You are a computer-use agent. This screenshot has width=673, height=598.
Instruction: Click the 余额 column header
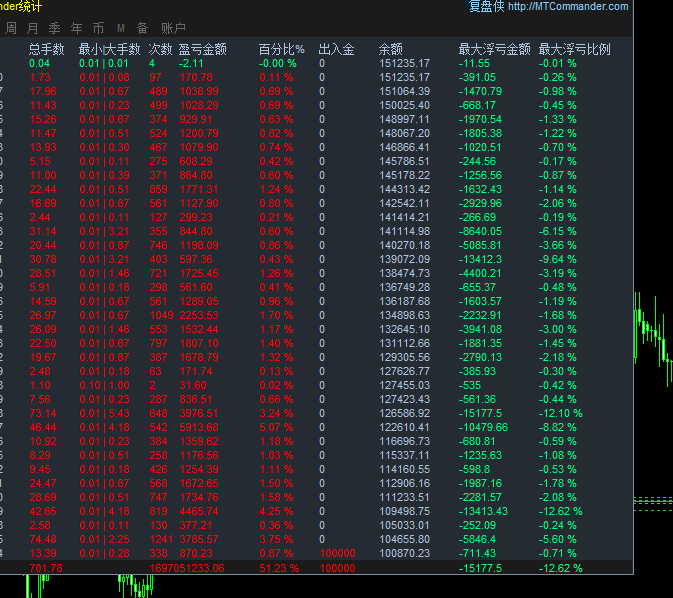click(391, 49)
